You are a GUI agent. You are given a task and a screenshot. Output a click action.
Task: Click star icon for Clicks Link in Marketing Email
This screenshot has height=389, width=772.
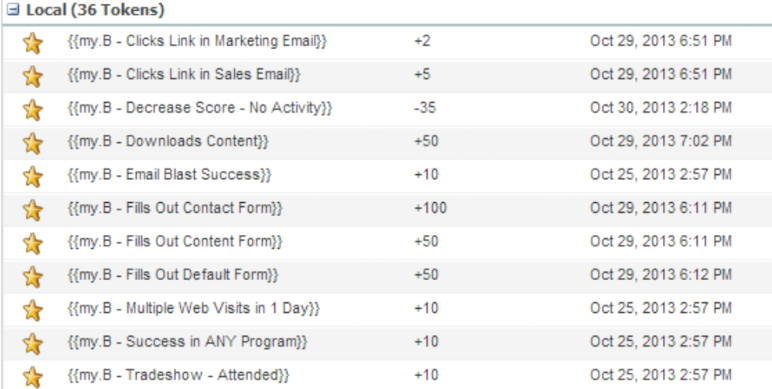coord(32,43)
